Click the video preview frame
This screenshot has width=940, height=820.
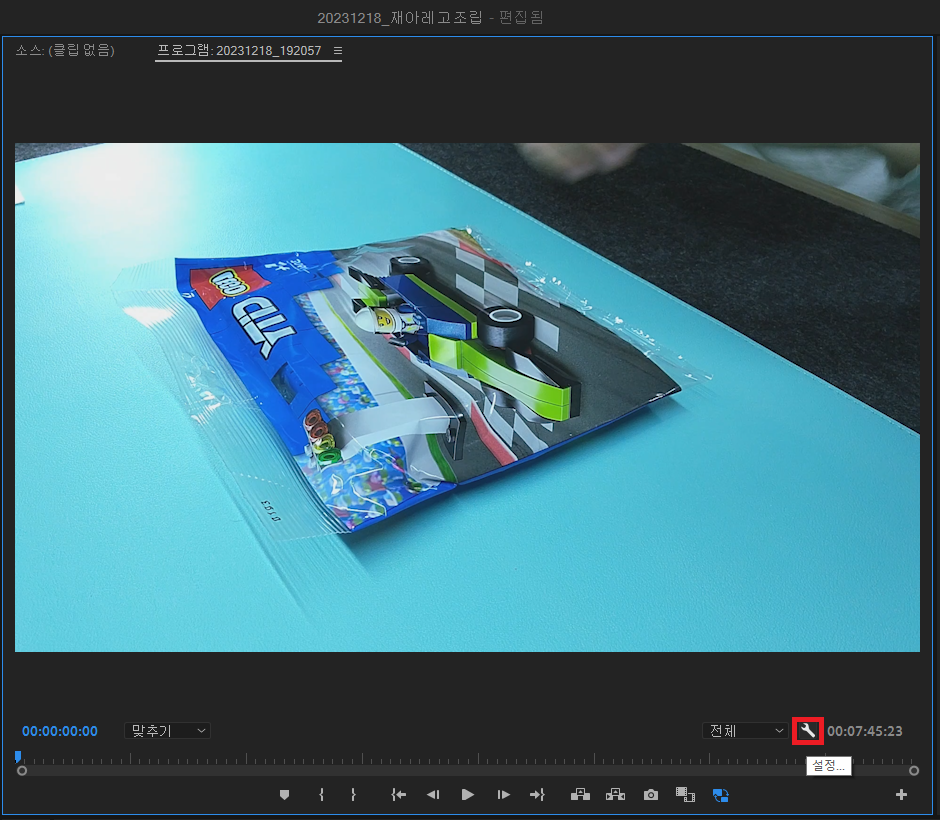pyautogui.click(x=467, y=397)
